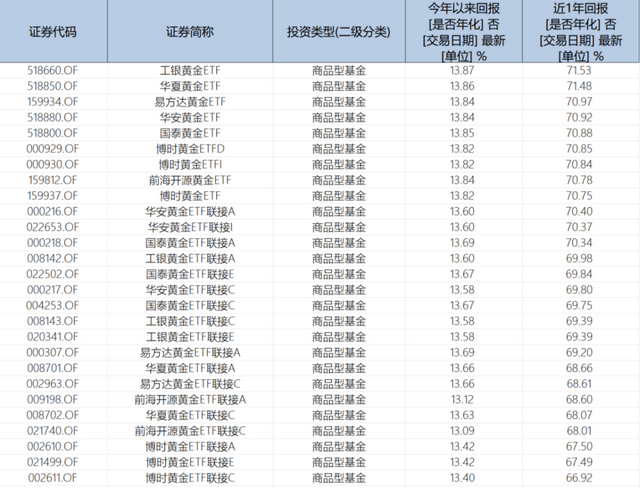Select code cell 159937.OF
Image resolution: width=640 pixels, height=488 pixels.
click(52, 196)
